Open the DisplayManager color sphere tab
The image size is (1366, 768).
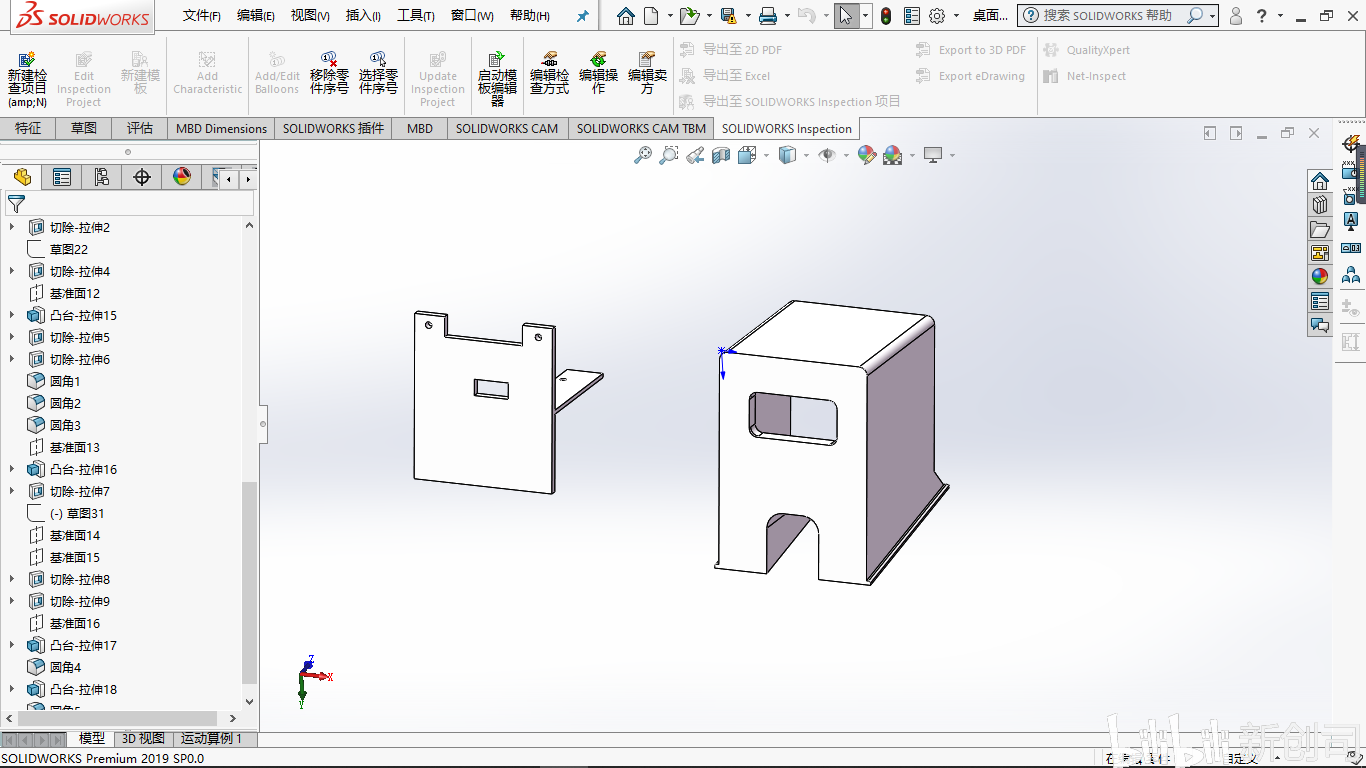click(x=182, y=177)
